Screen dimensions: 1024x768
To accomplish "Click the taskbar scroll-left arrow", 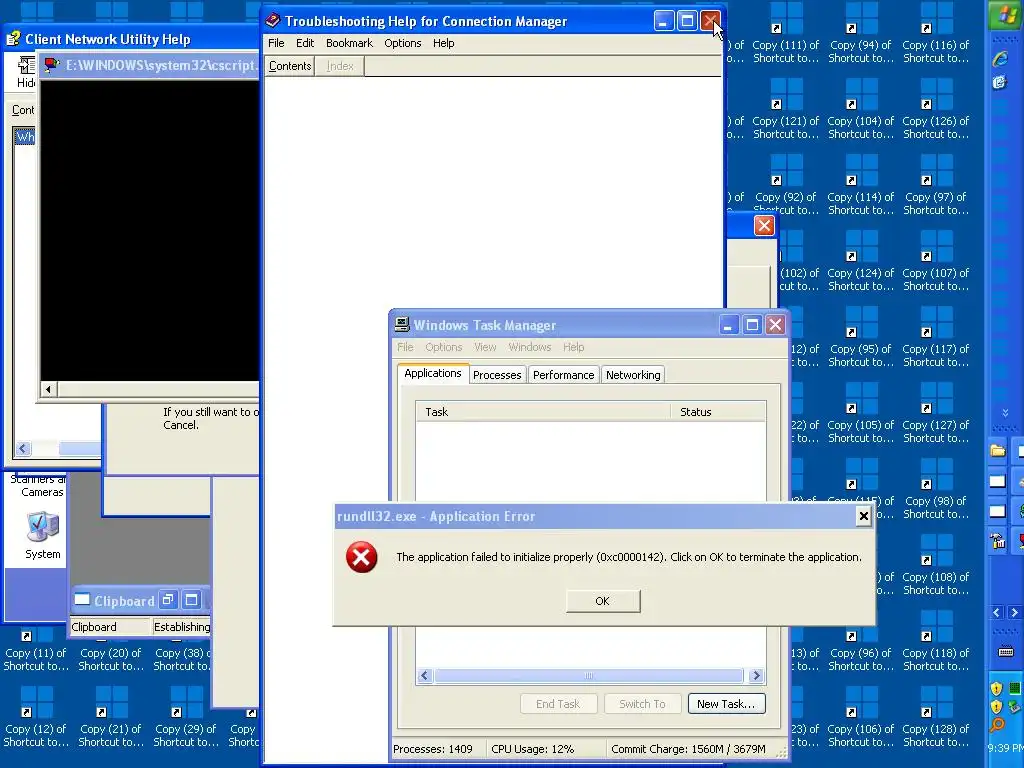I will [x=997, y=613].
